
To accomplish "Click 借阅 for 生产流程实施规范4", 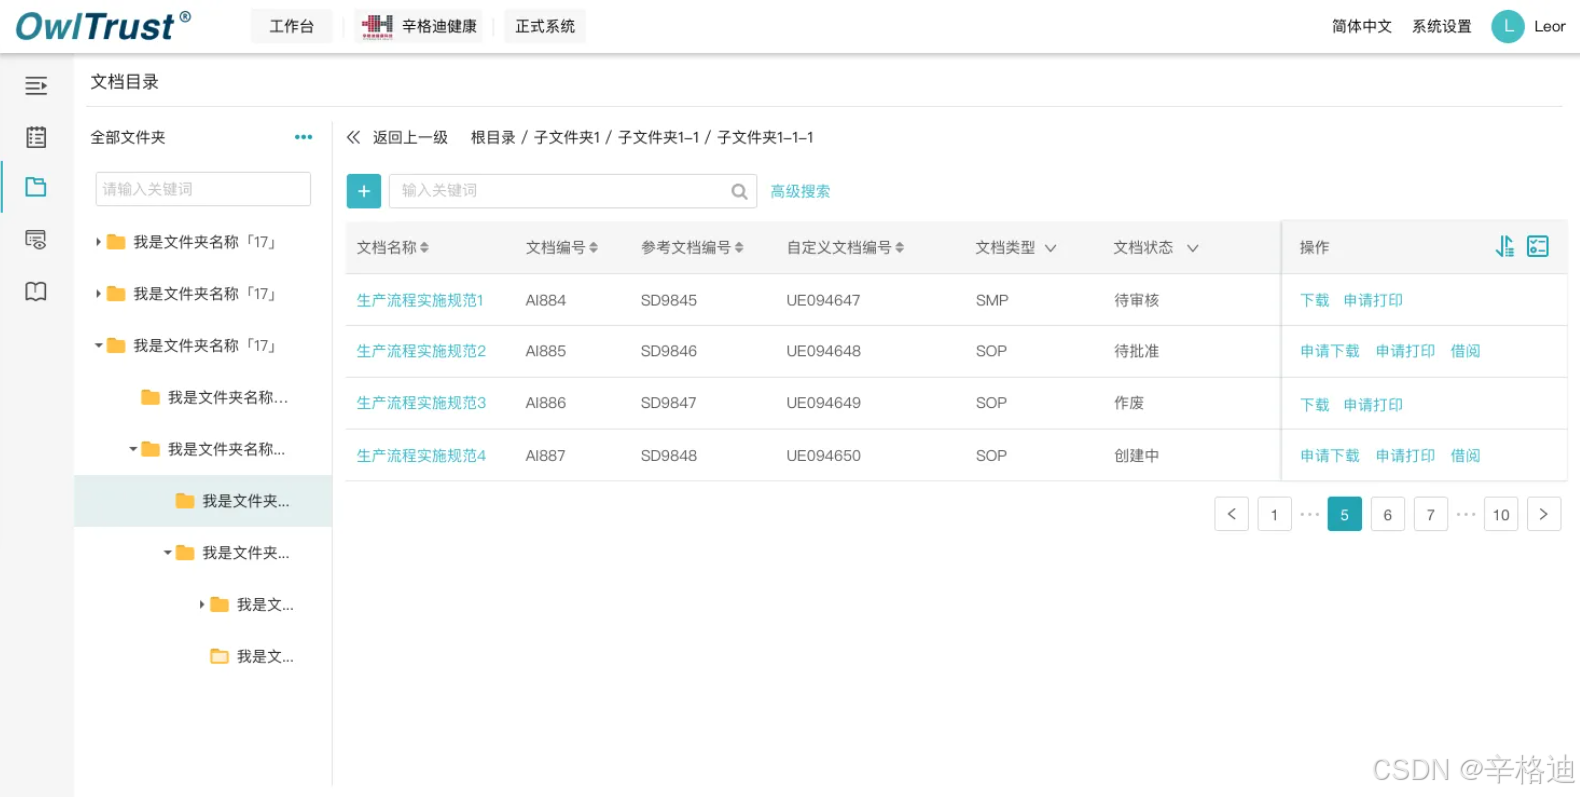I will click(x=1465, y=456).
